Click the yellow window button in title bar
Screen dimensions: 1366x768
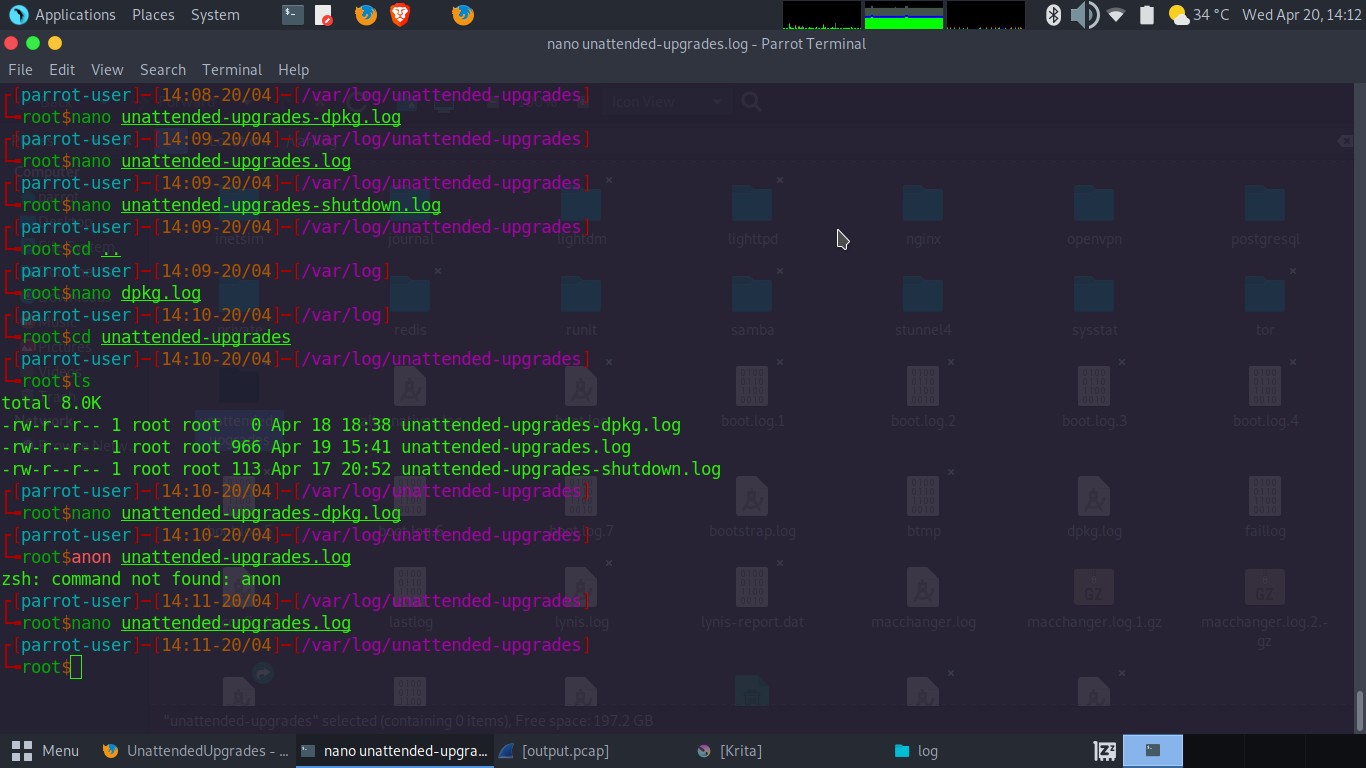(55, 43)
